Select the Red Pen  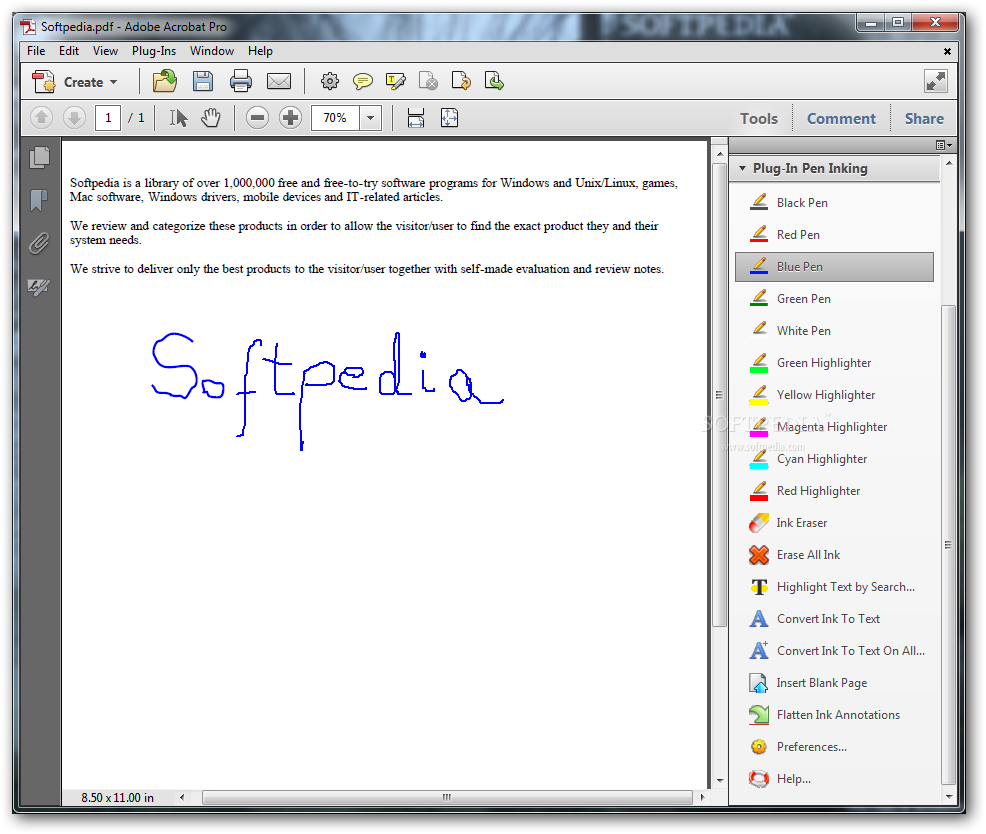click(834, 235)
